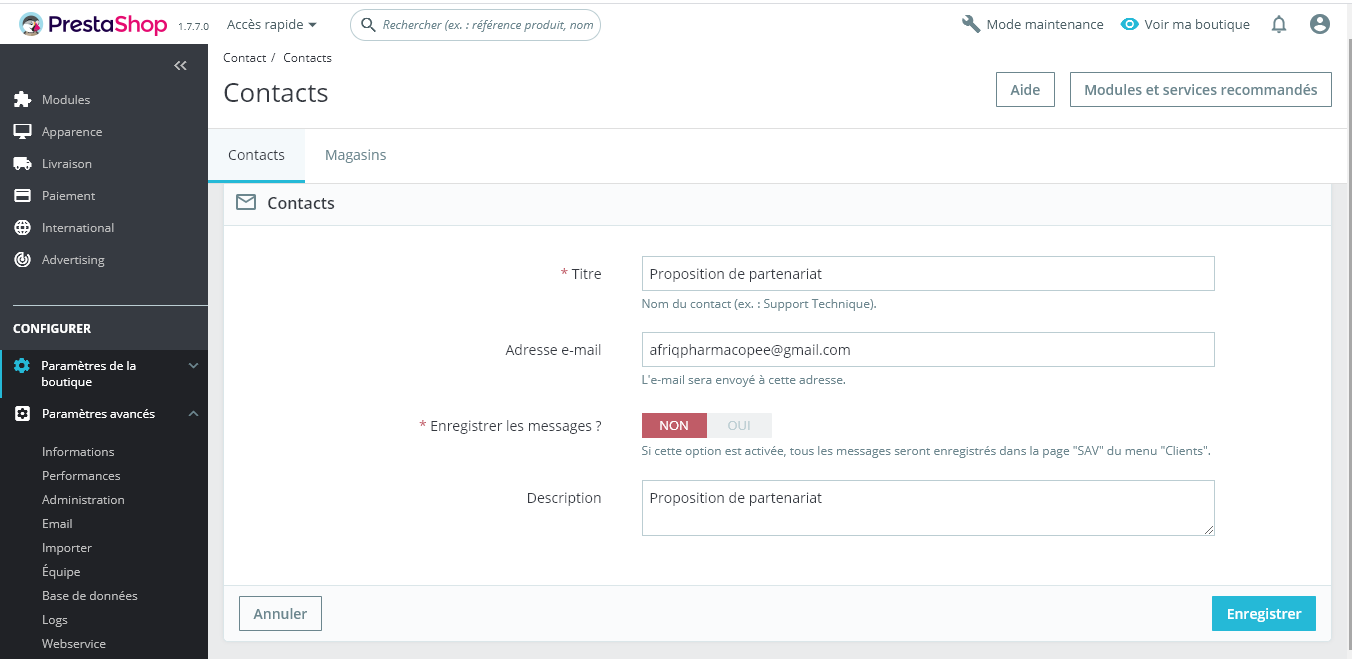Click the Contacts page heading
Screen dimensions: 1352x659
pos(276,93)
